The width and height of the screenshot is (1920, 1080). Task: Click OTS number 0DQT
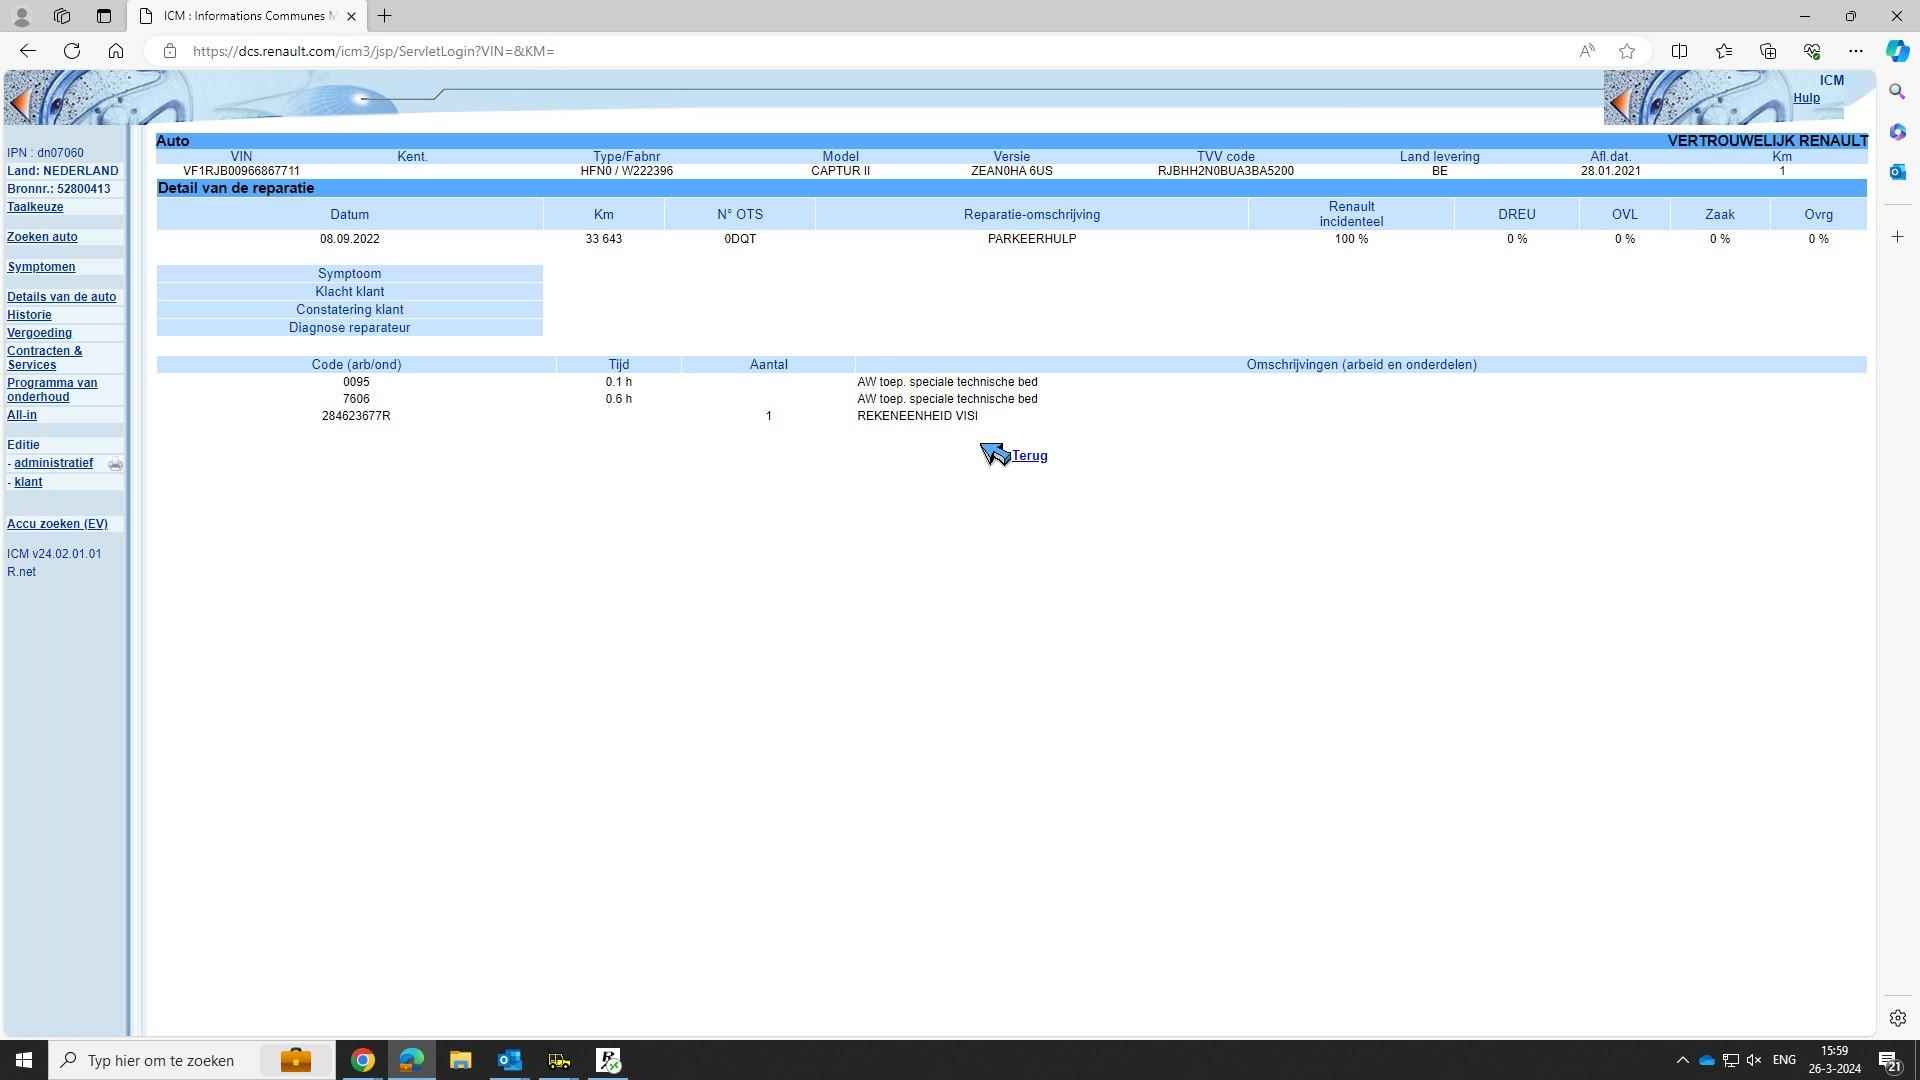[x=740, y=239]
